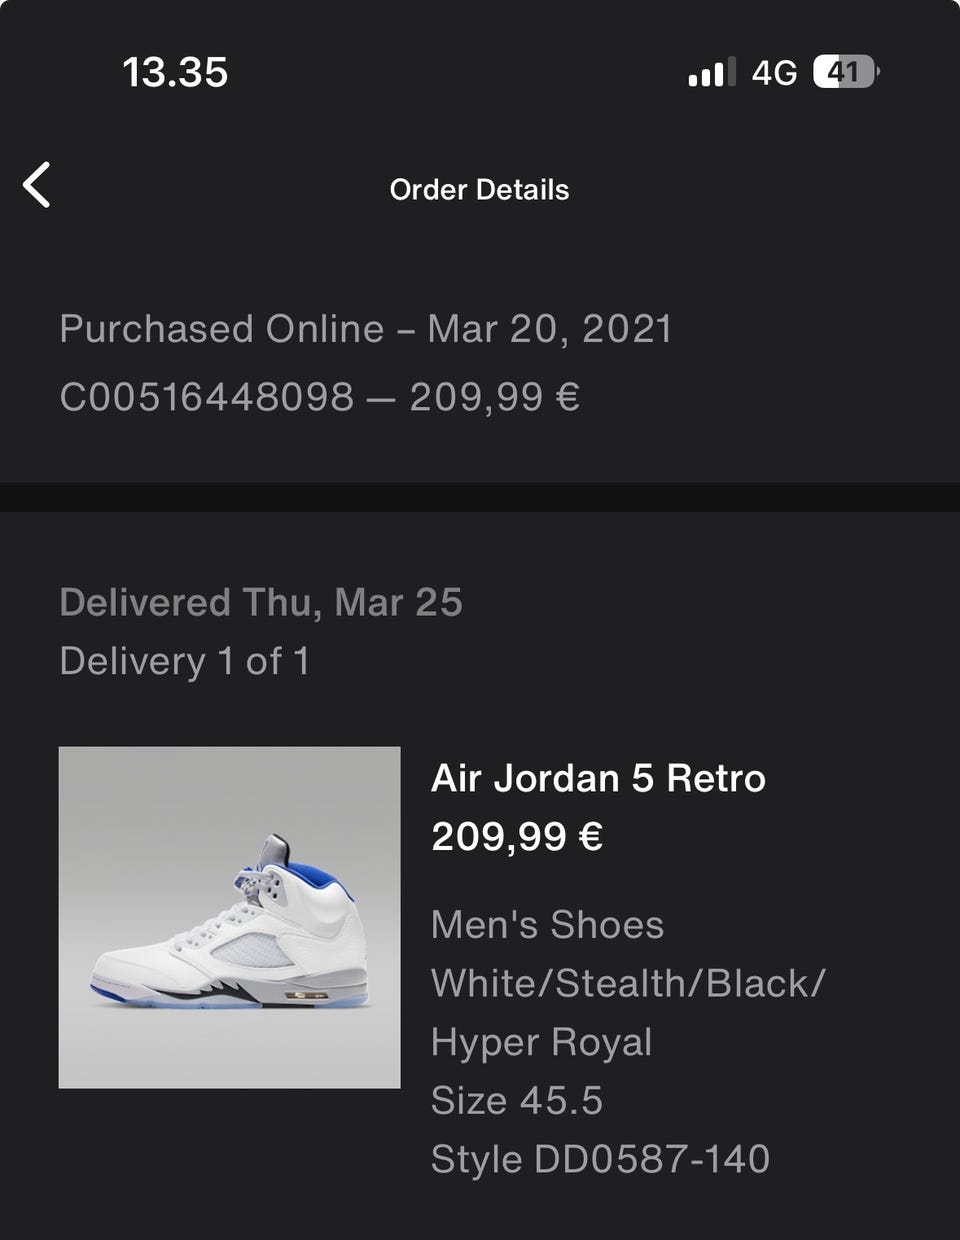
Task: Tap the Hyper Royal color text
Action: (x=541, y=1042)
